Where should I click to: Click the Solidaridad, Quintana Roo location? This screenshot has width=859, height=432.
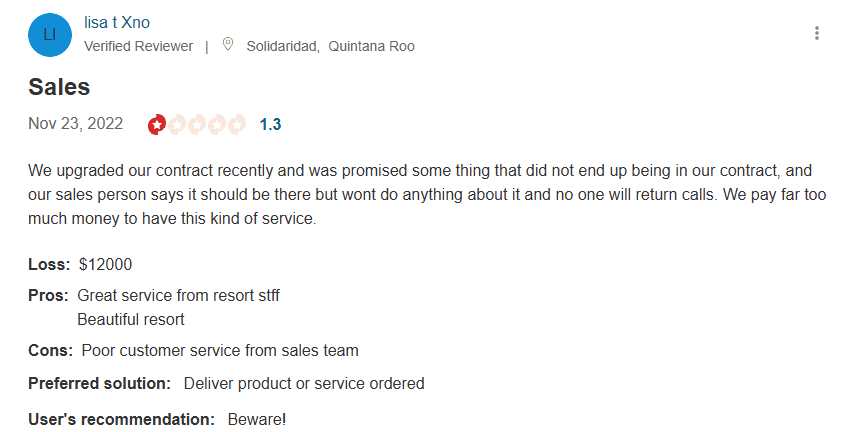tap(330, 46)
